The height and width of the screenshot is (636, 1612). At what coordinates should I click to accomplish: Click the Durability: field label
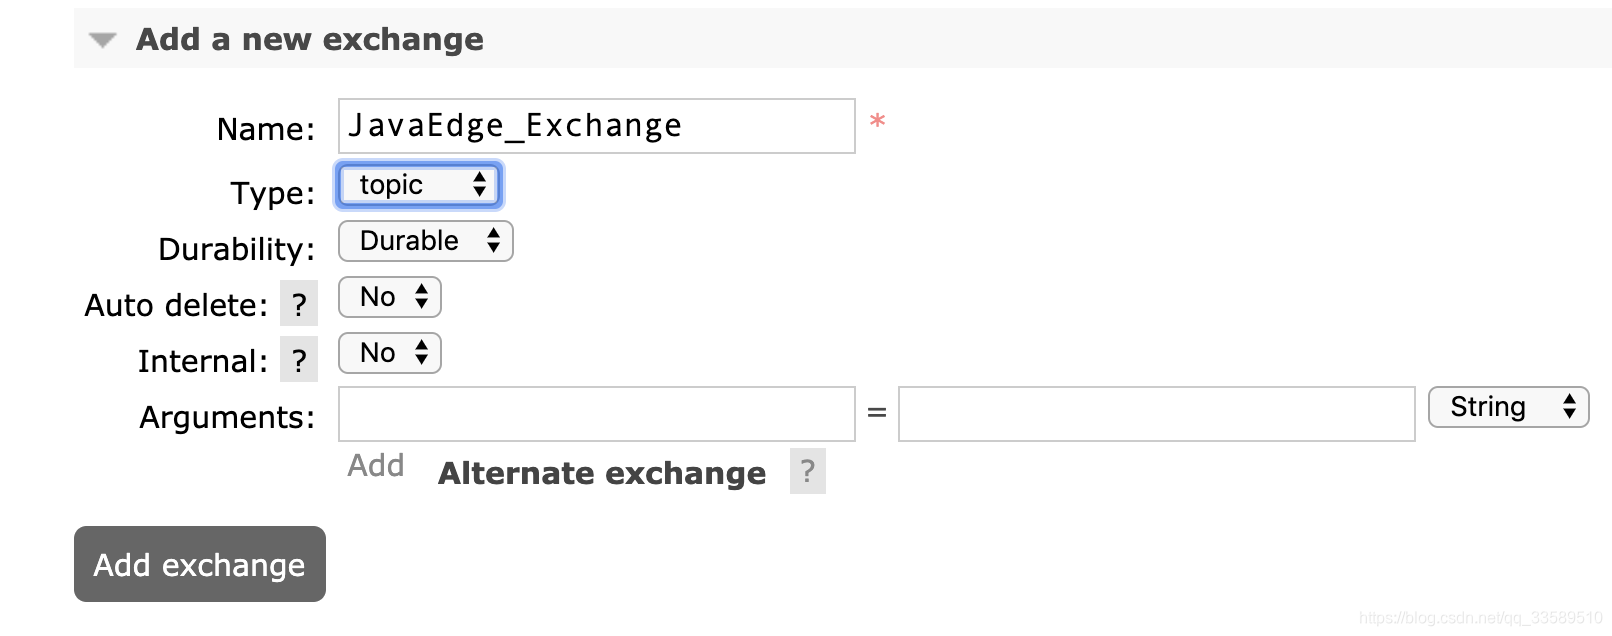(x=237, y=249)
